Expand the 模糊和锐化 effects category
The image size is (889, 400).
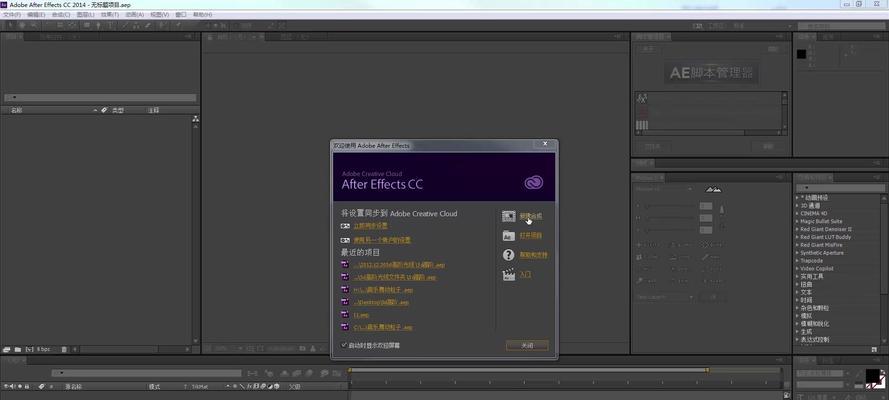click(x=797, y=324)
